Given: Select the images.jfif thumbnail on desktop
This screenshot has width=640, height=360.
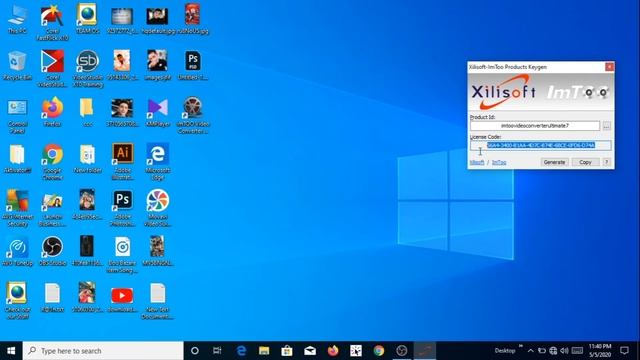Looking at the screenshot, I should [158, 65].
